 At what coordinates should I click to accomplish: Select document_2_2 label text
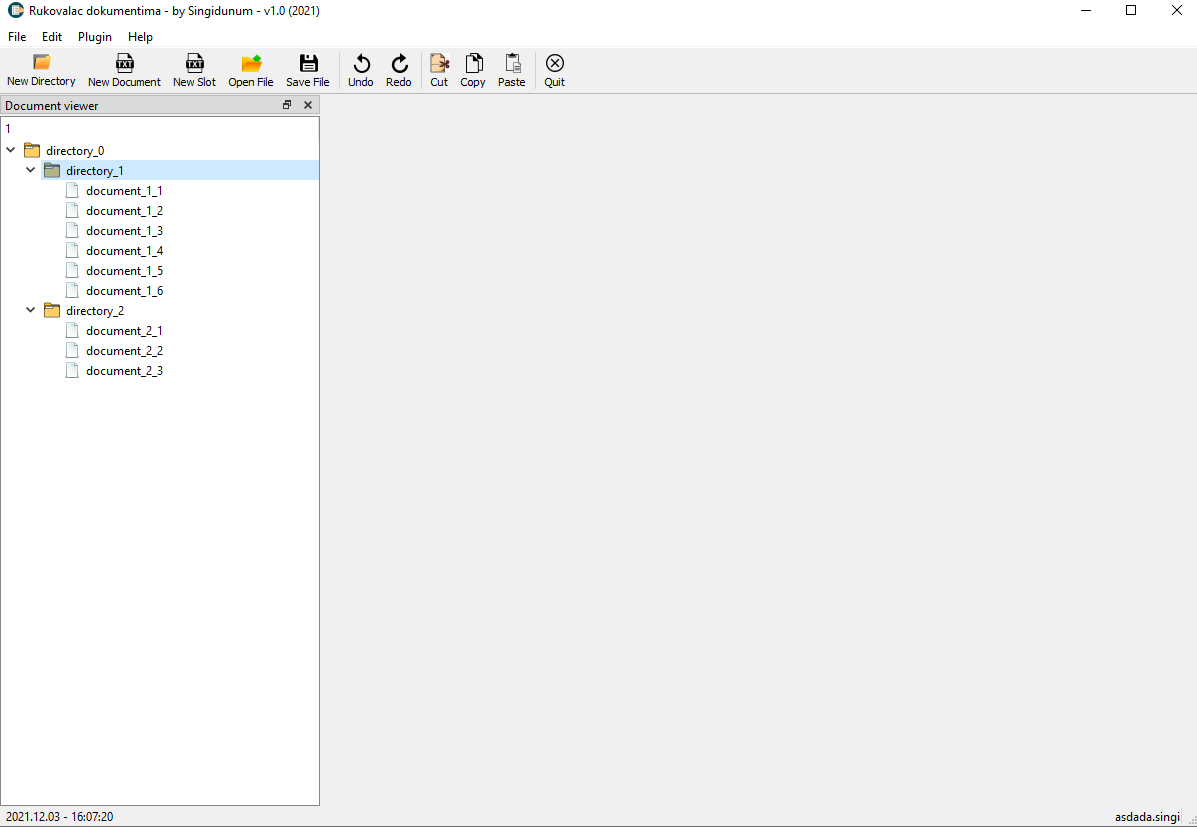pyautogui.click(x=124, y=351)
